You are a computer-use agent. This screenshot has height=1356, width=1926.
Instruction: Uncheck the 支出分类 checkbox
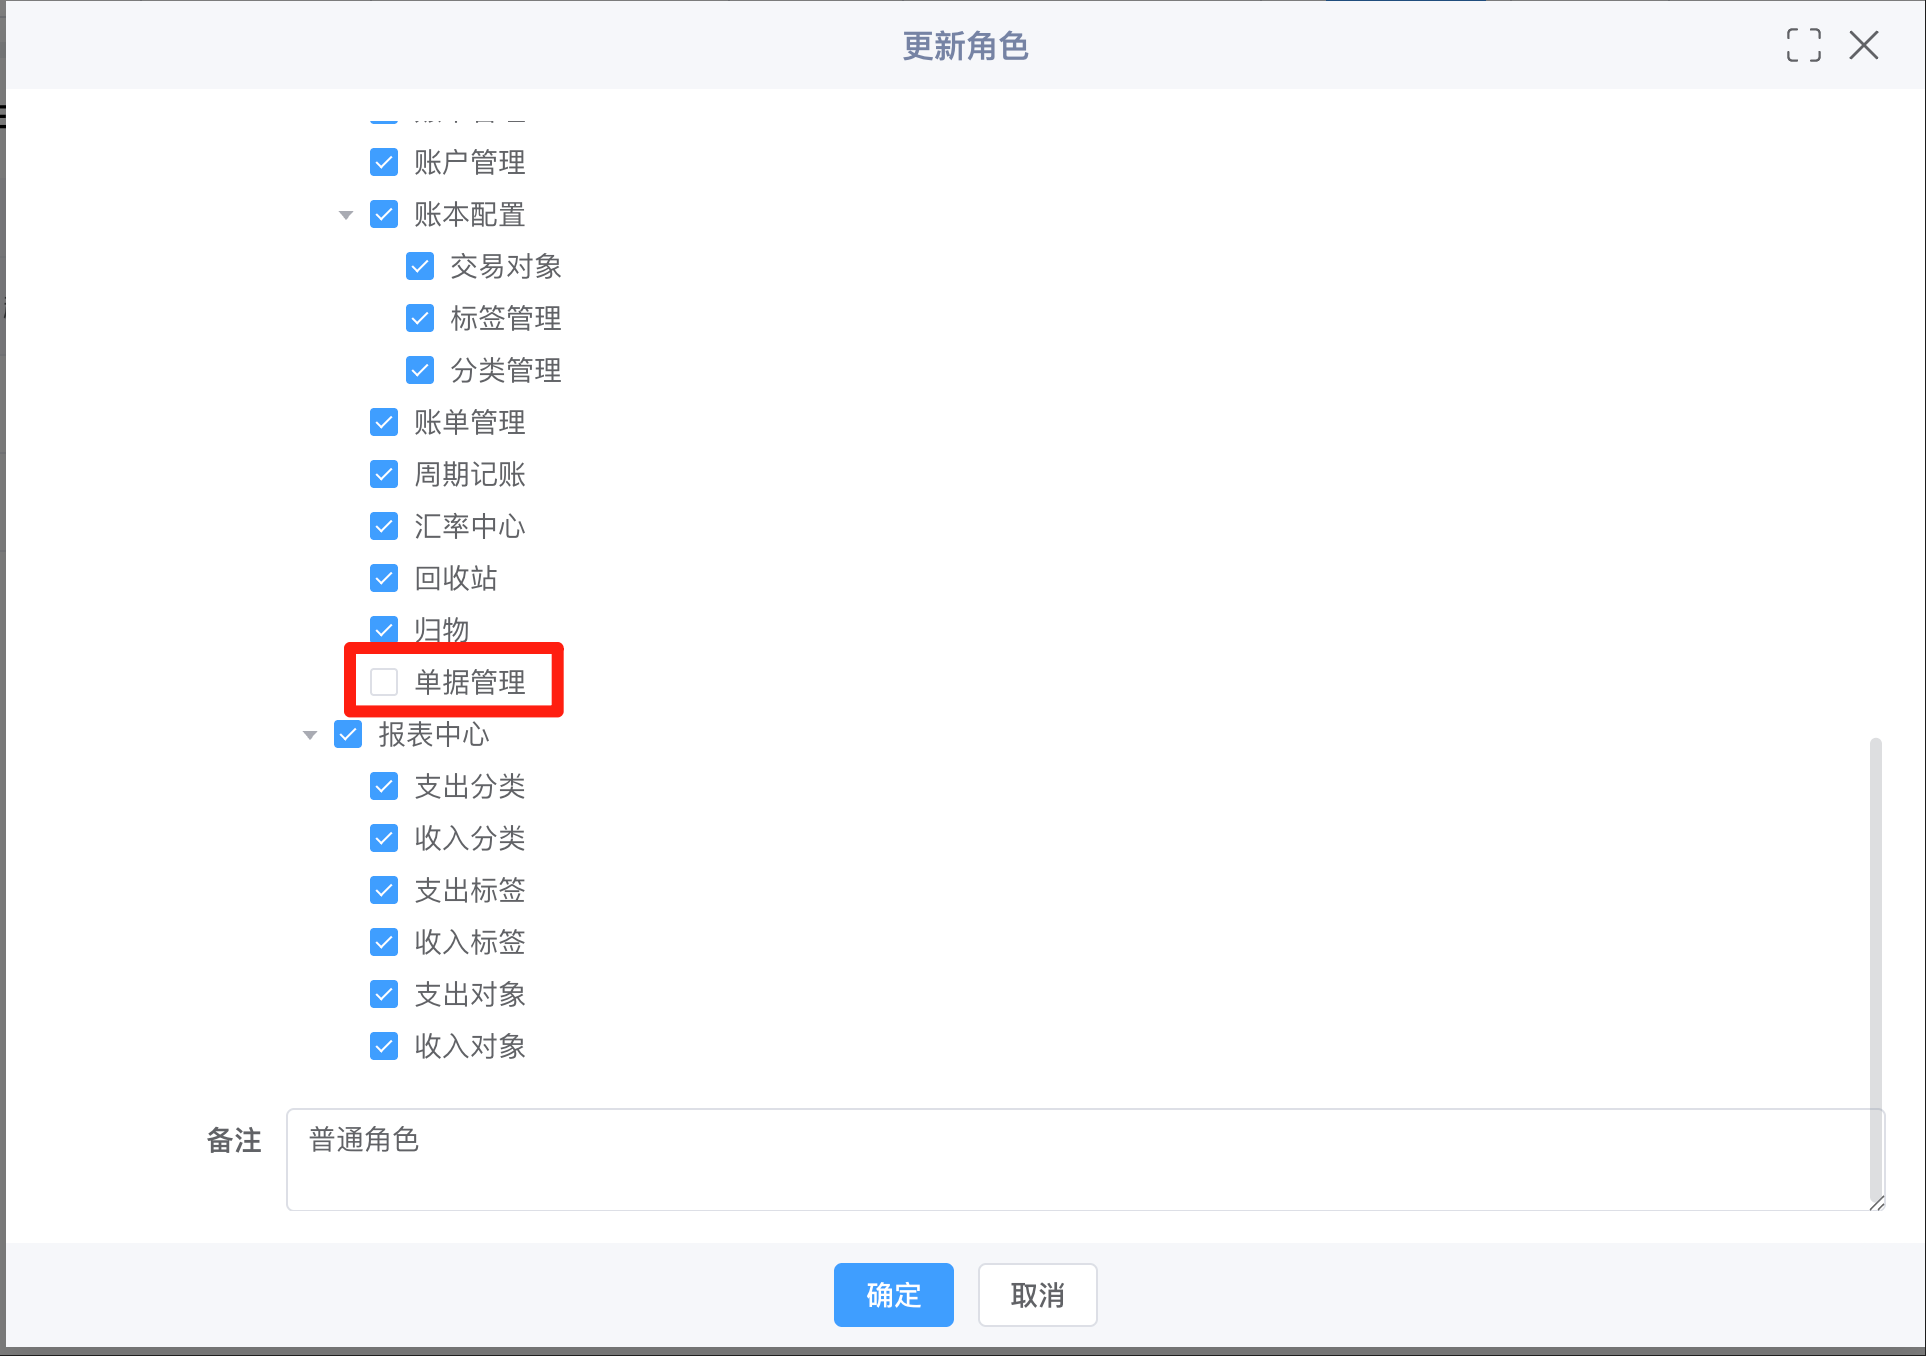coord(384,786)
